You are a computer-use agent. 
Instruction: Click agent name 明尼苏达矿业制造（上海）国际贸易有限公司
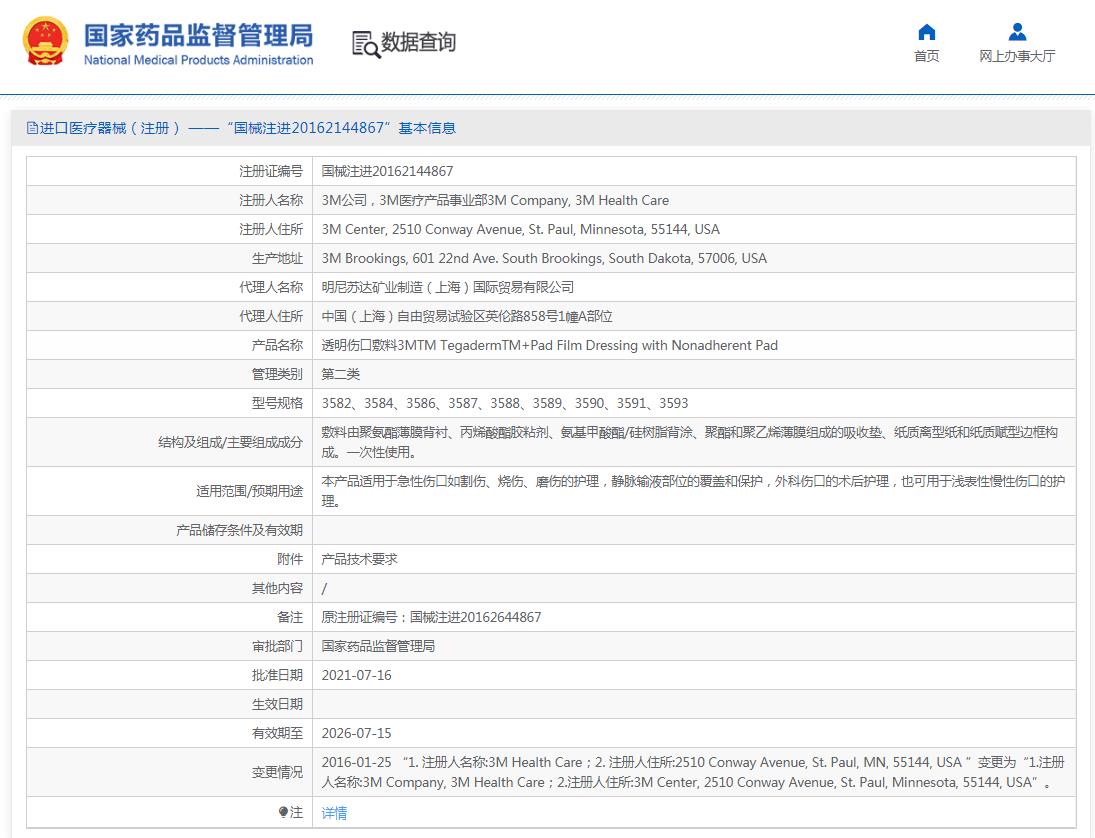click(448, 287)
